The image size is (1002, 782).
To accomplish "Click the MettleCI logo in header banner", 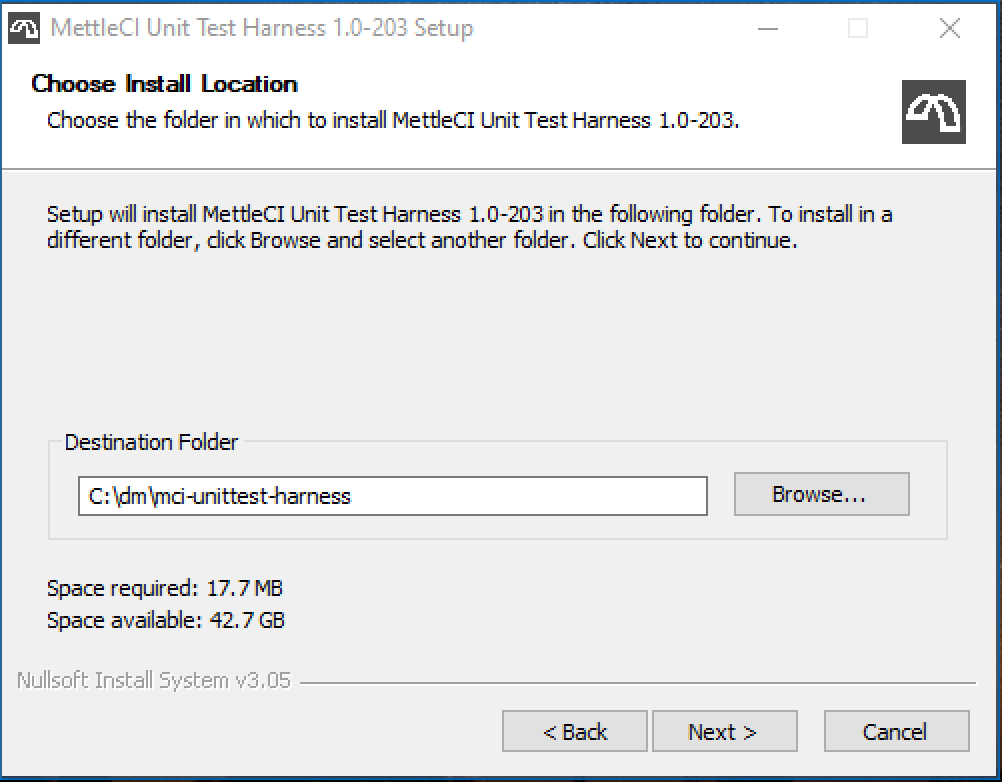I will click(933, 111).
